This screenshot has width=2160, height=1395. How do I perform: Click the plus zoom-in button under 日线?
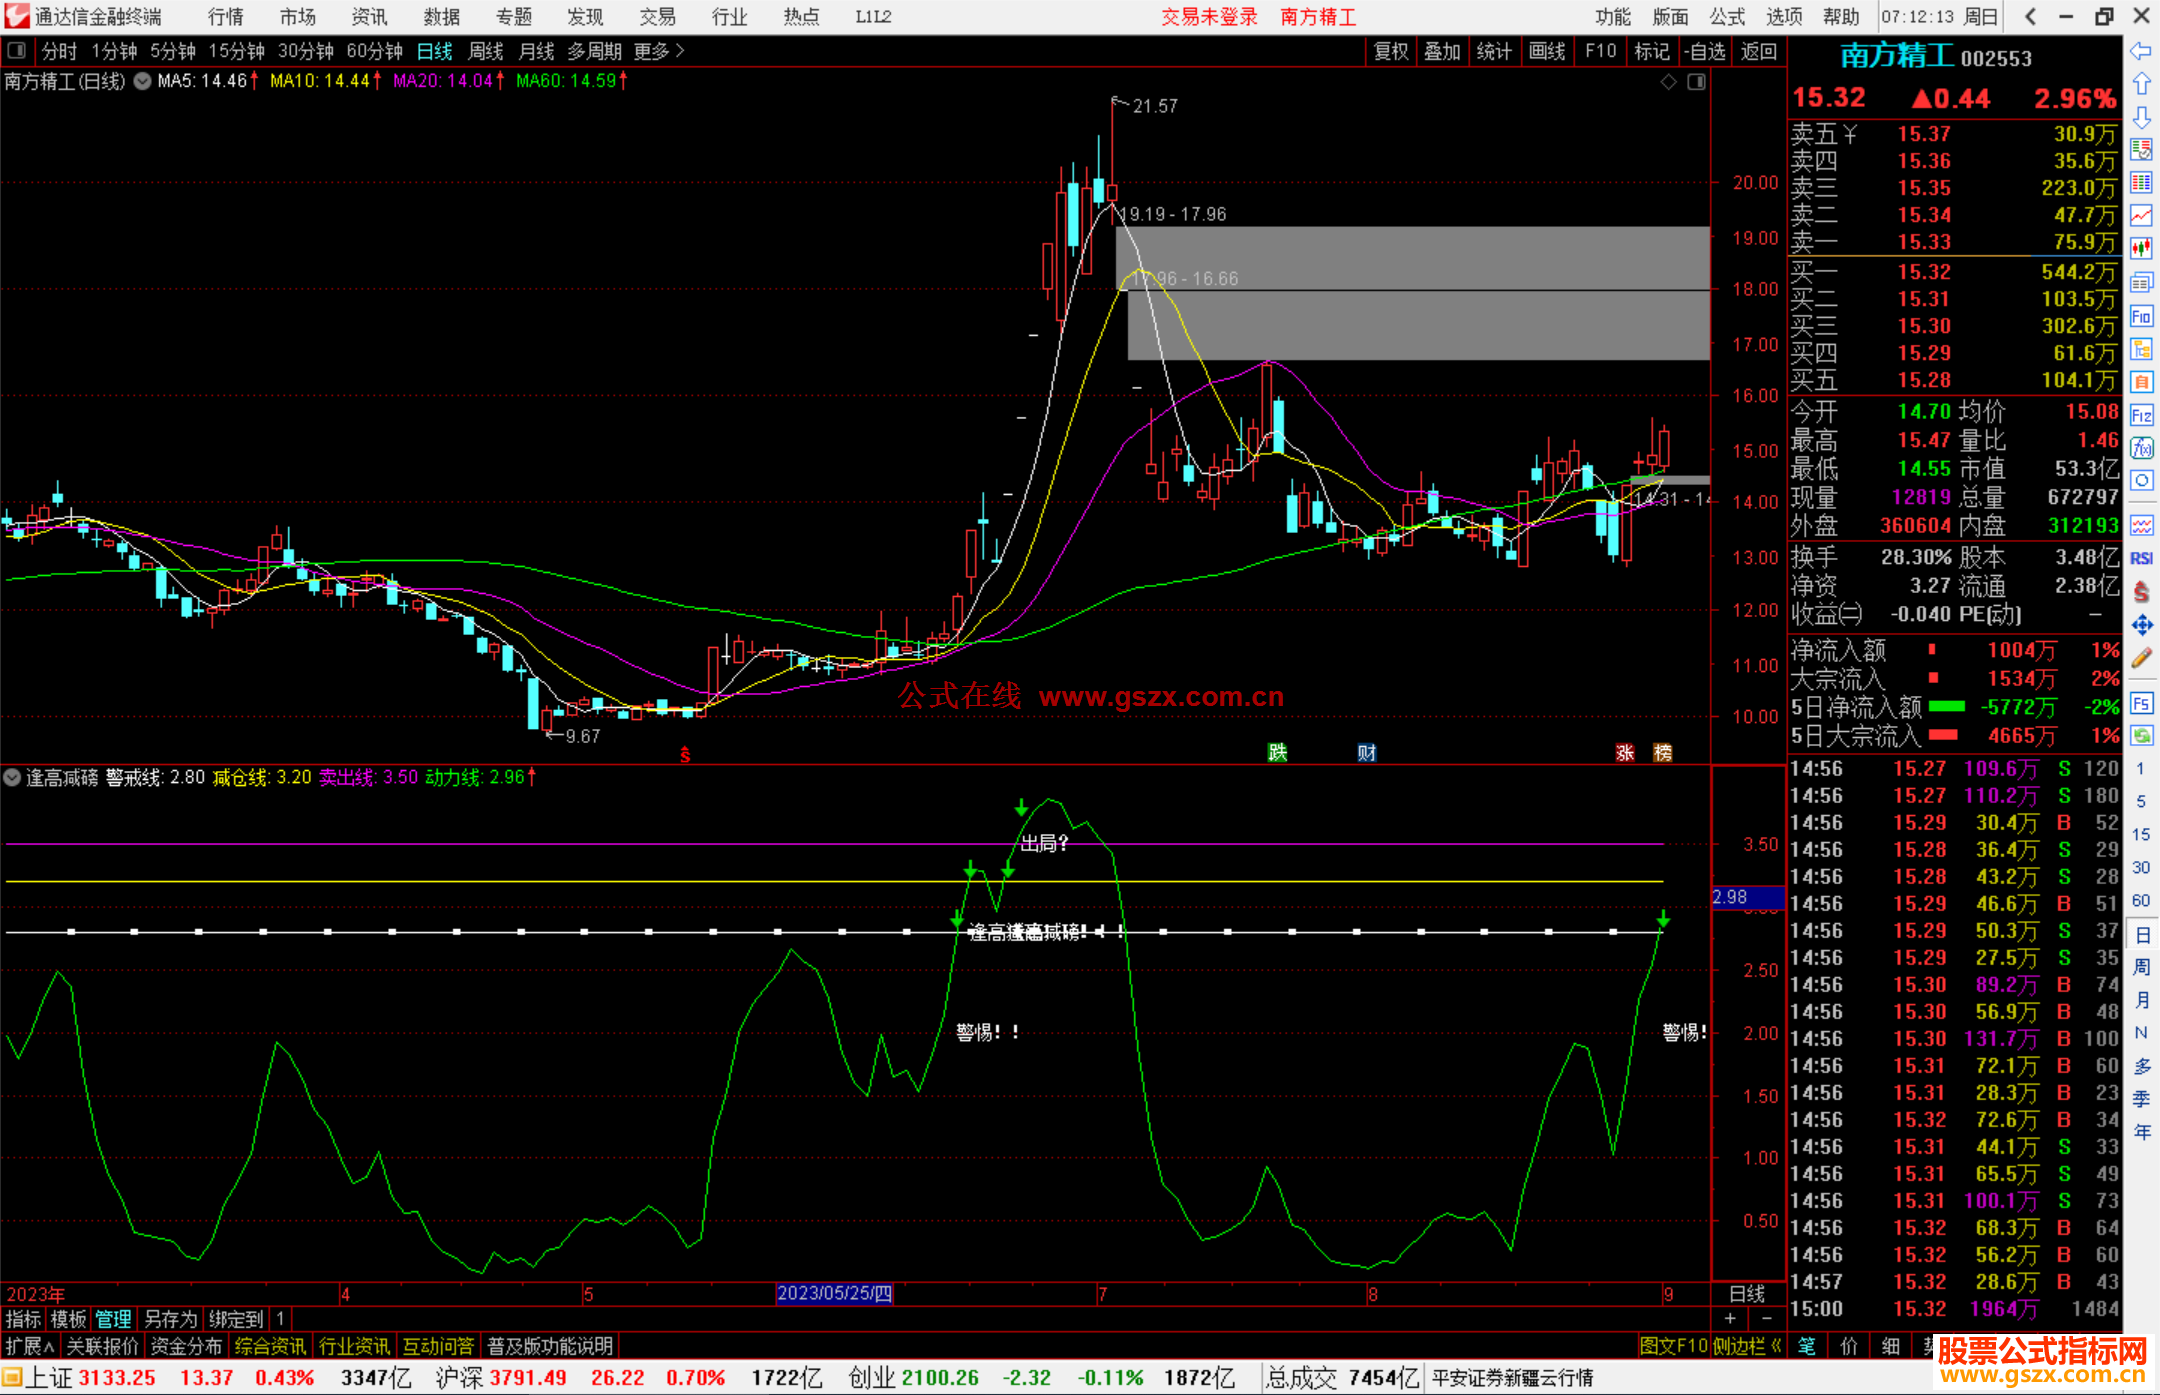[x=1730, y=1319]
